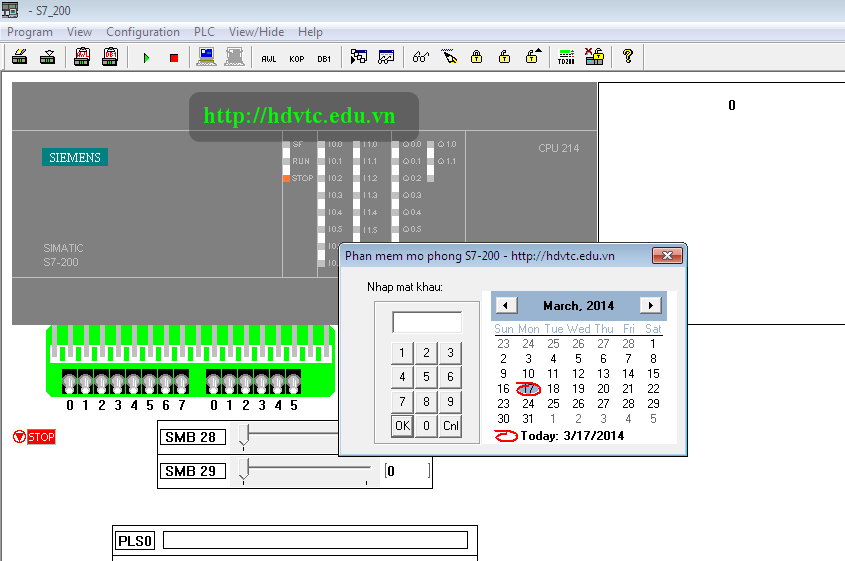Click the SIEMENS logo on the PLC

[75, 157]
